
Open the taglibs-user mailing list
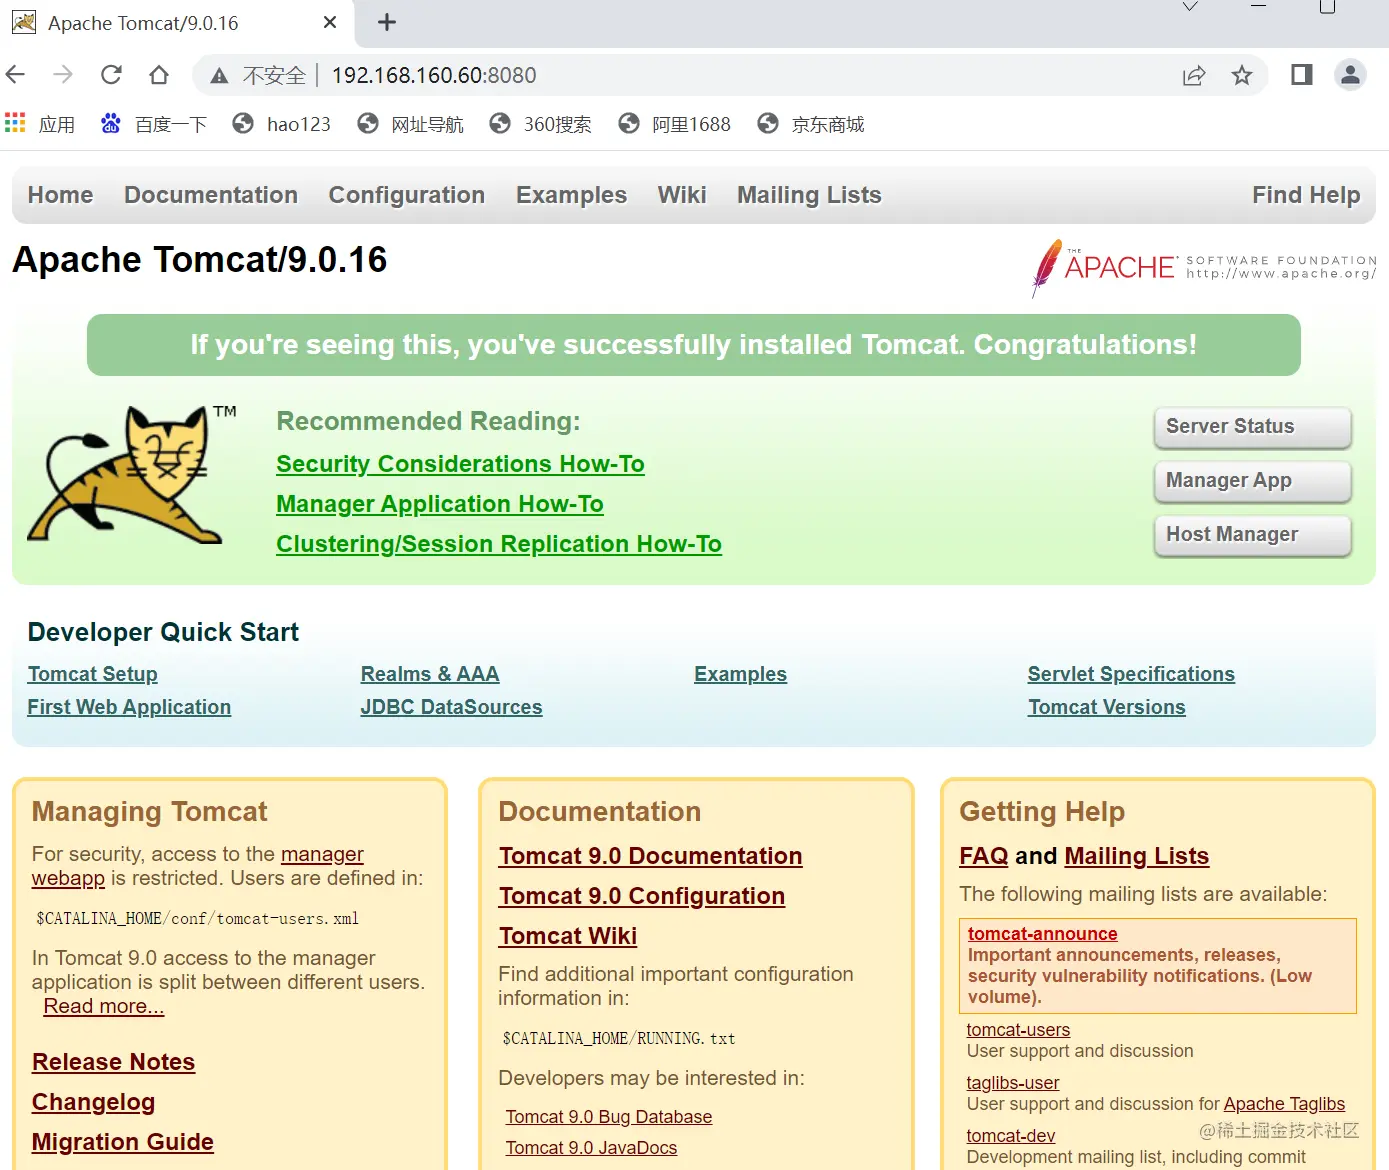pos(1012,1083)
